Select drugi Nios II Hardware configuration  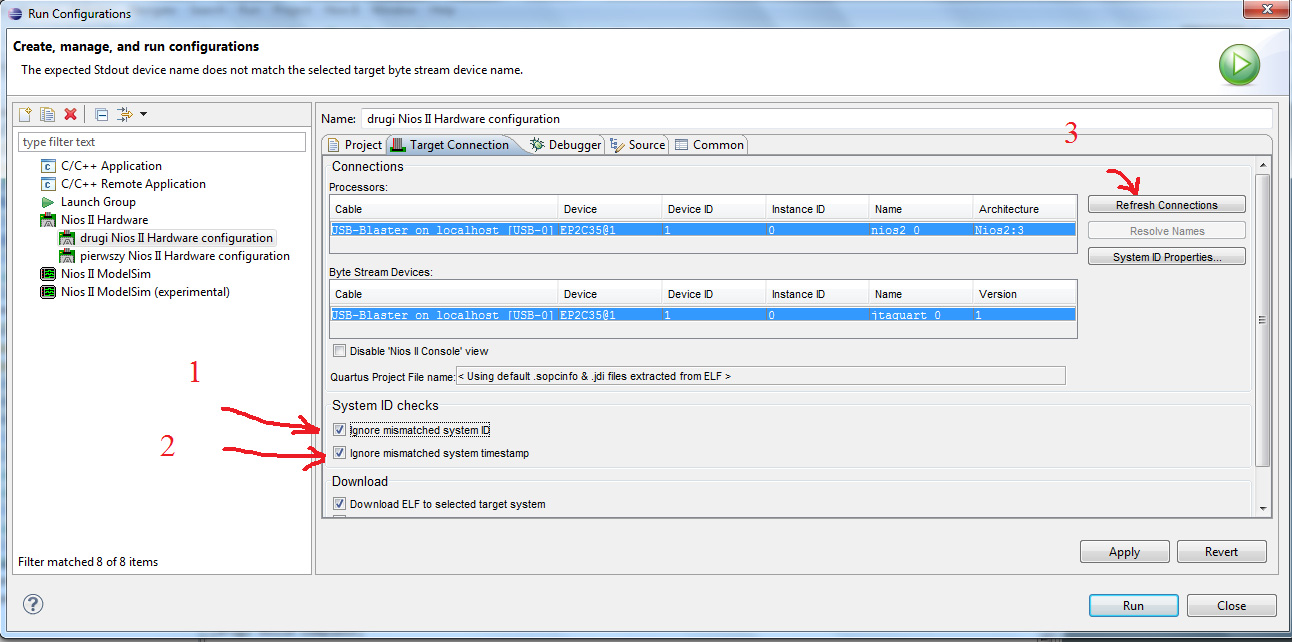pyautogui.click(x=176, y=238)
